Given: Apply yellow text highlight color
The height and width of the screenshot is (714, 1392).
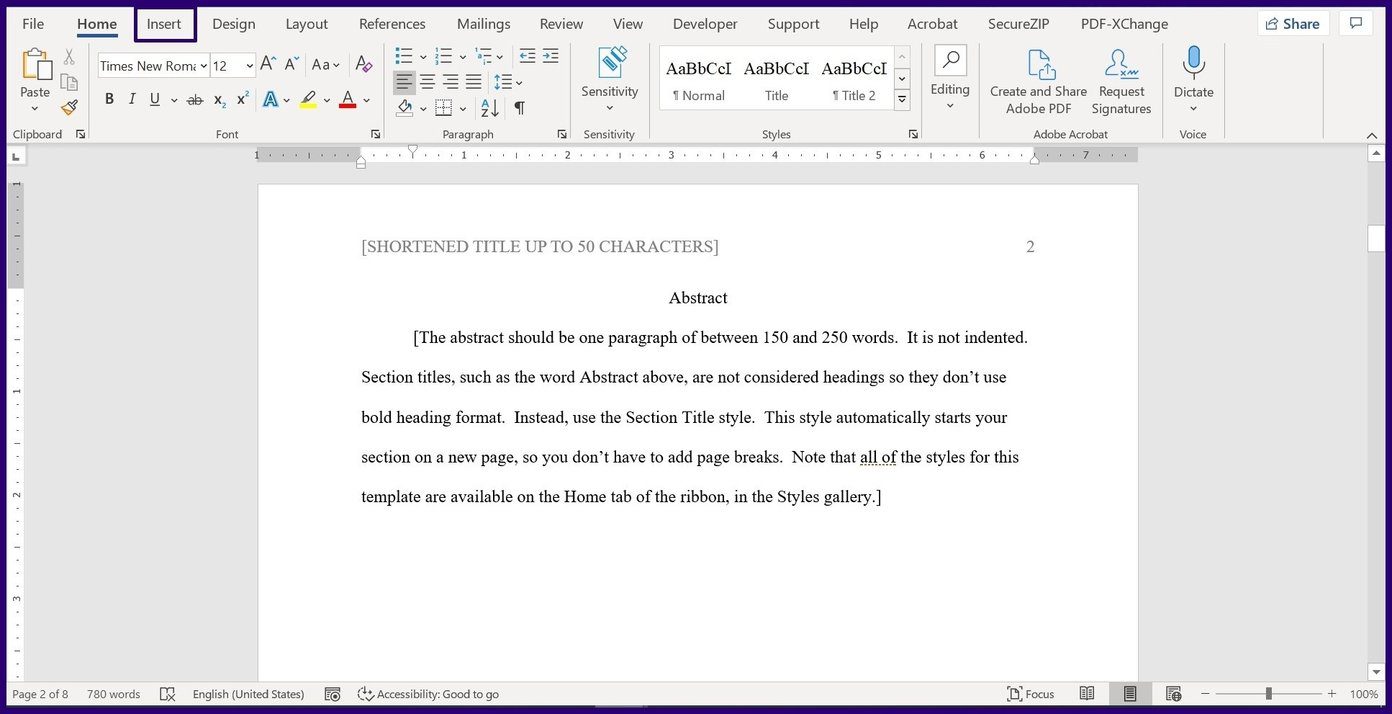Looking at the screenshot, I should (x=308, y=100).
